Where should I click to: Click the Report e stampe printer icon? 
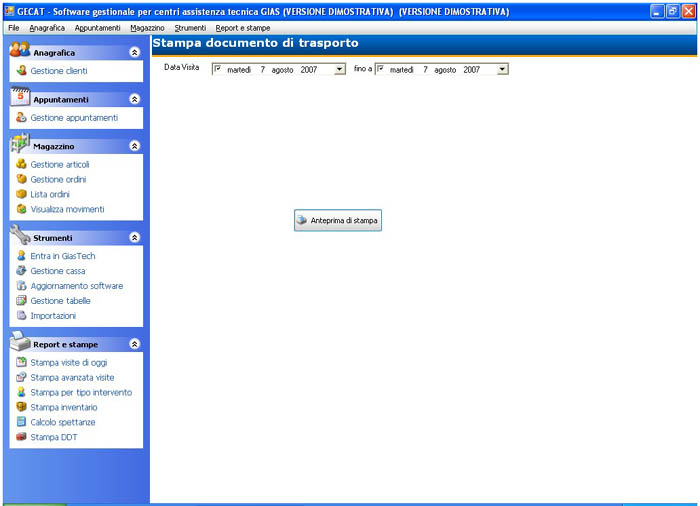point(20,341)
